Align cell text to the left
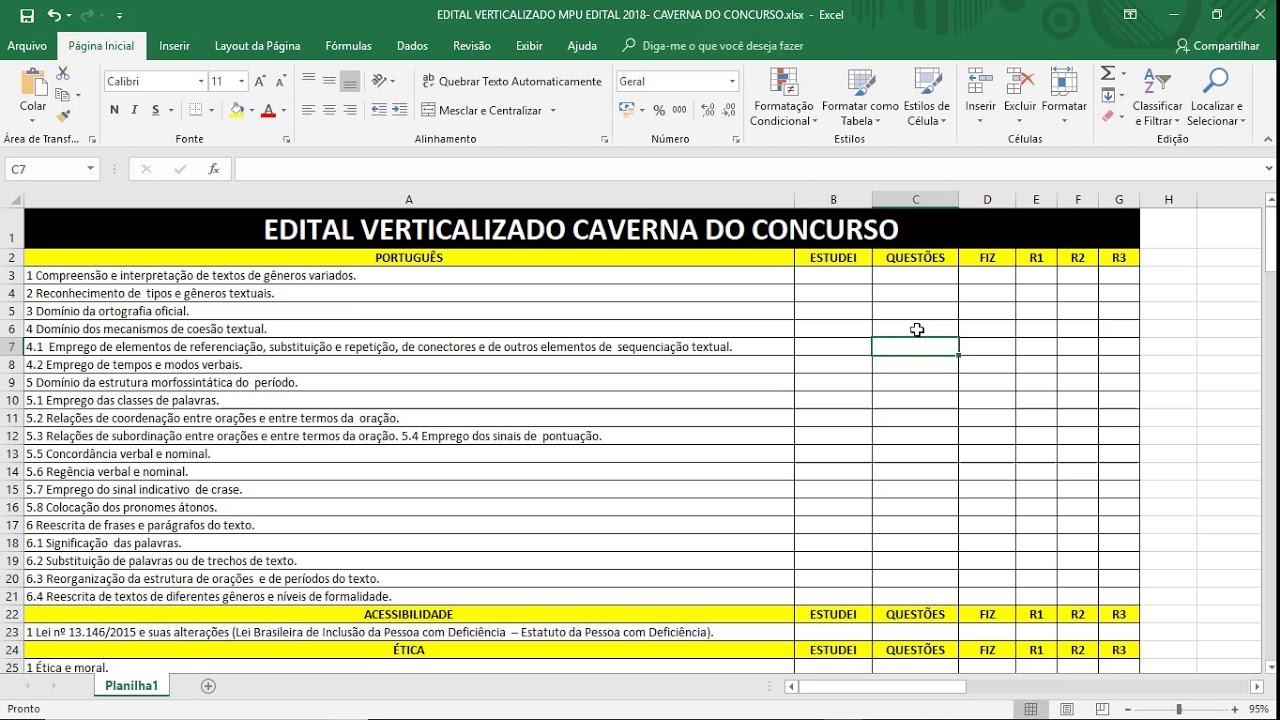The height and width of the screenshot is (720, 1280). (308, 110)
